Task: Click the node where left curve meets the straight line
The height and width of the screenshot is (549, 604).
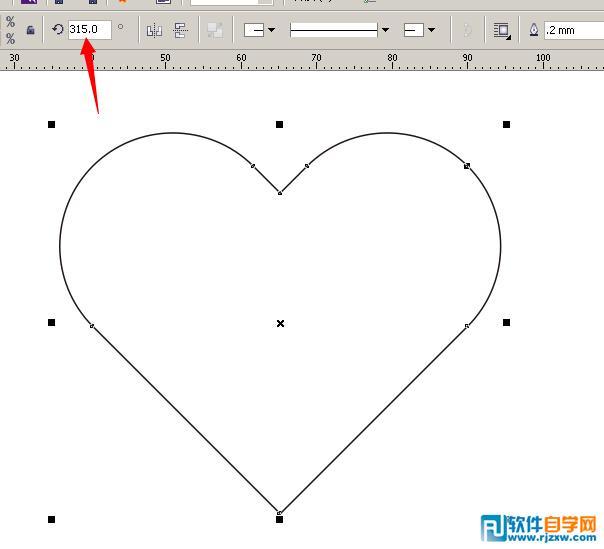Action: (x=92, y=326)
